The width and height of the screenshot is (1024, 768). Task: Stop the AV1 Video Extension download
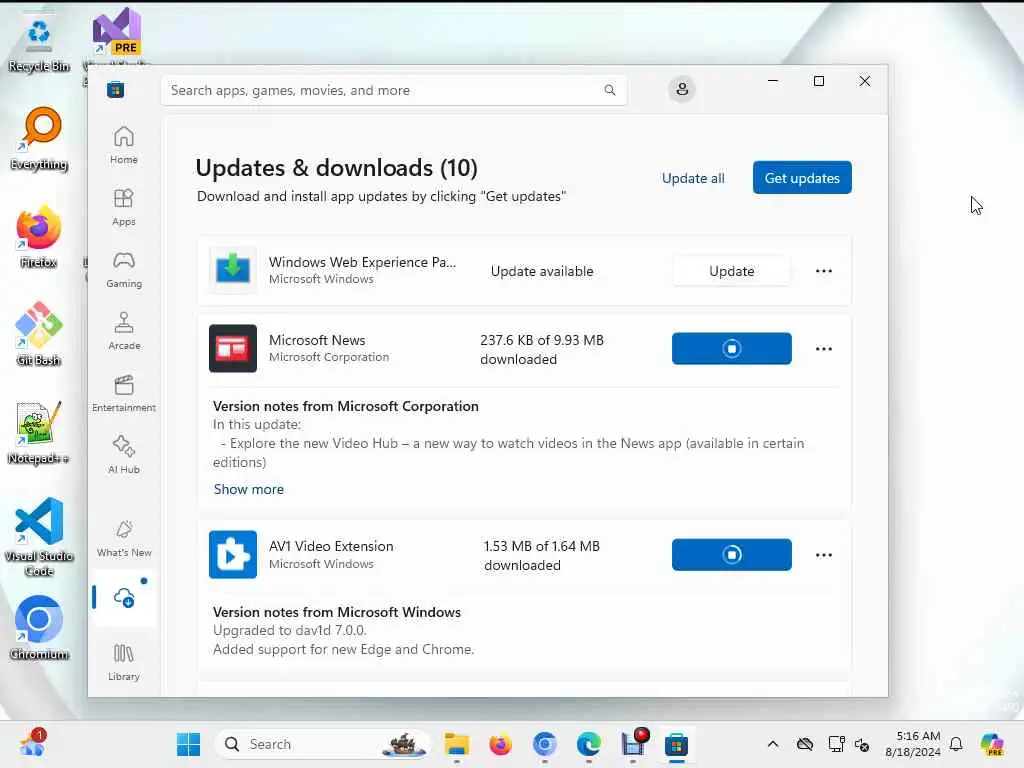[731, 554]
